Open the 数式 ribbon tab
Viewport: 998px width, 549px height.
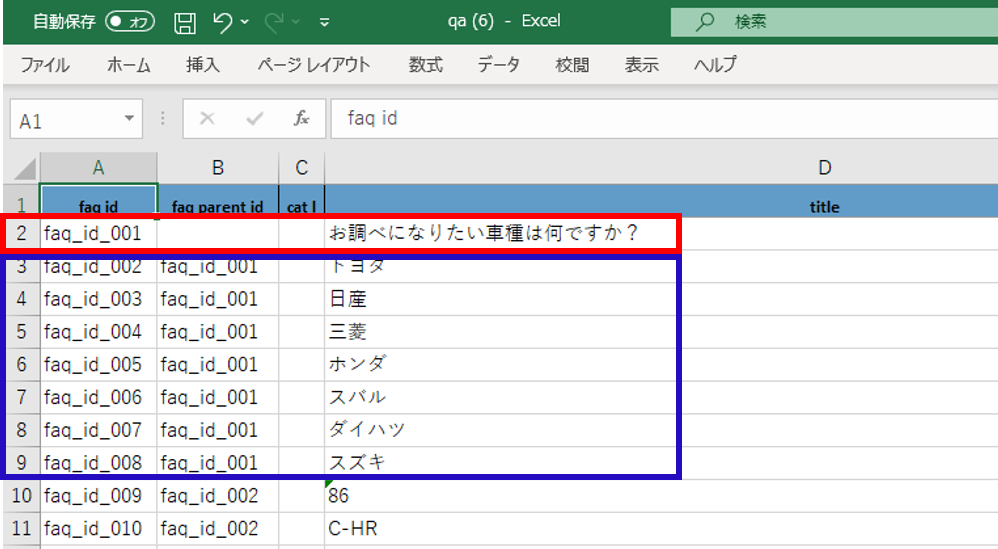pyautogui.click(x=426, y=65)
